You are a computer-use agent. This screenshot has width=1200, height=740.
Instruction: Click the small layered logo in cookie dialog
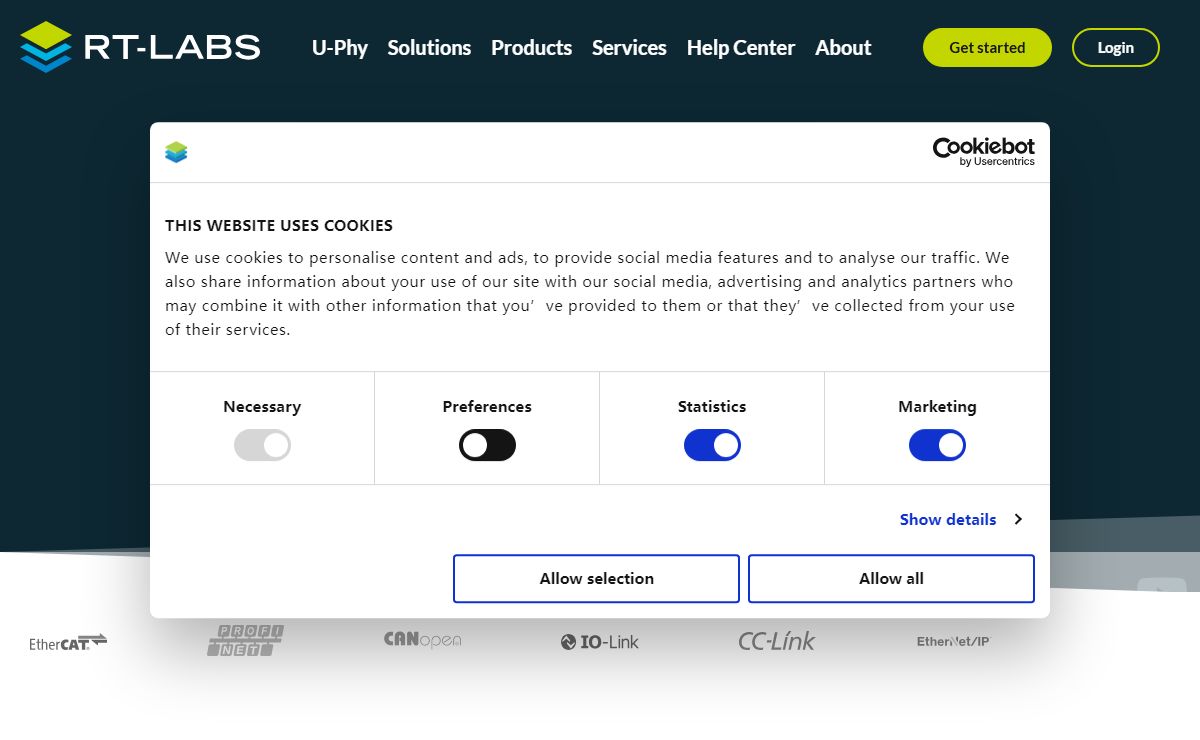tap(176, 152)
